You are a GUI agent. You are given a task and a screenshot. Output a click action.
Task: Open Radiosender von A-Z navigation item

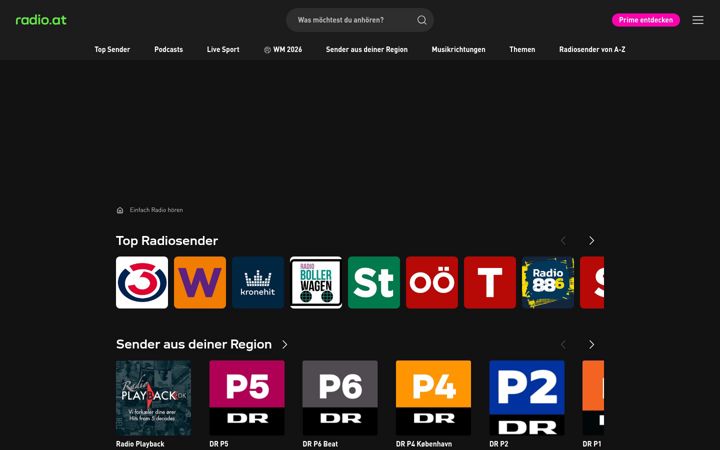pos(592,49)
